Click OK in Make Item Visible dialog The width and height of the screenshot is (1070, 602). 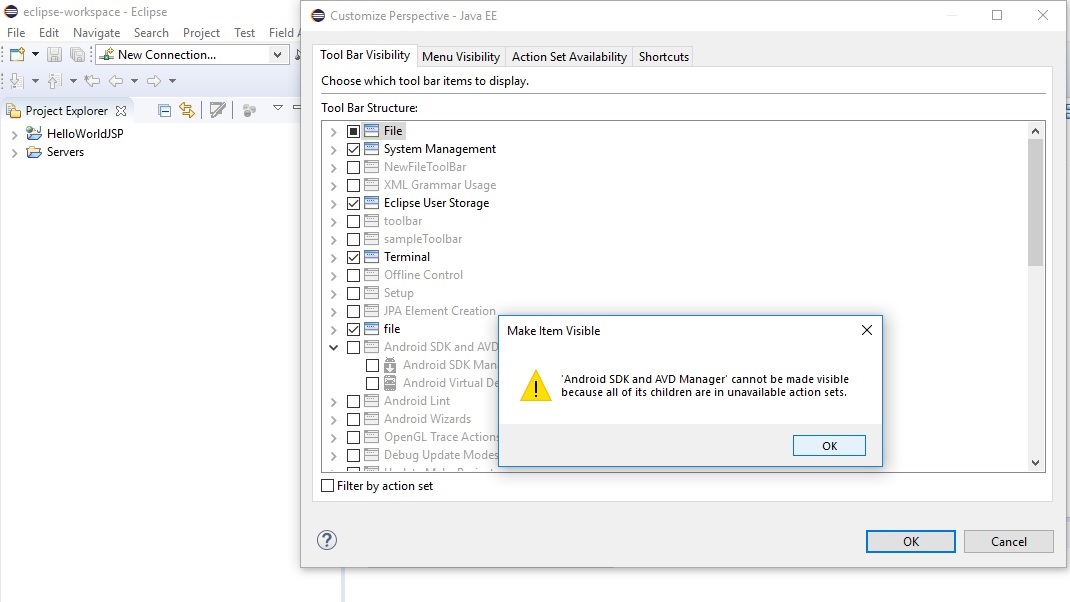(829, 446)
